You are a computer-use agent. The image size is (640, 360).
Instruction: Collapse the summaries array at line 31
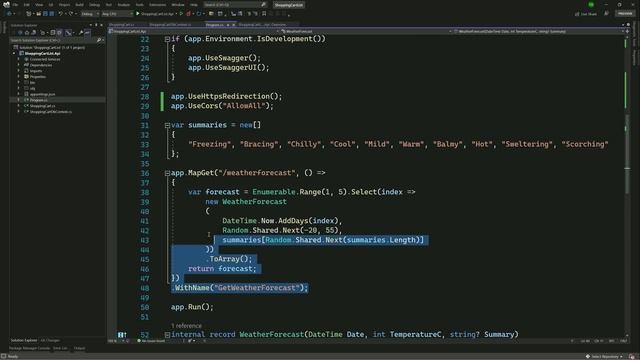tap(167, 125)
